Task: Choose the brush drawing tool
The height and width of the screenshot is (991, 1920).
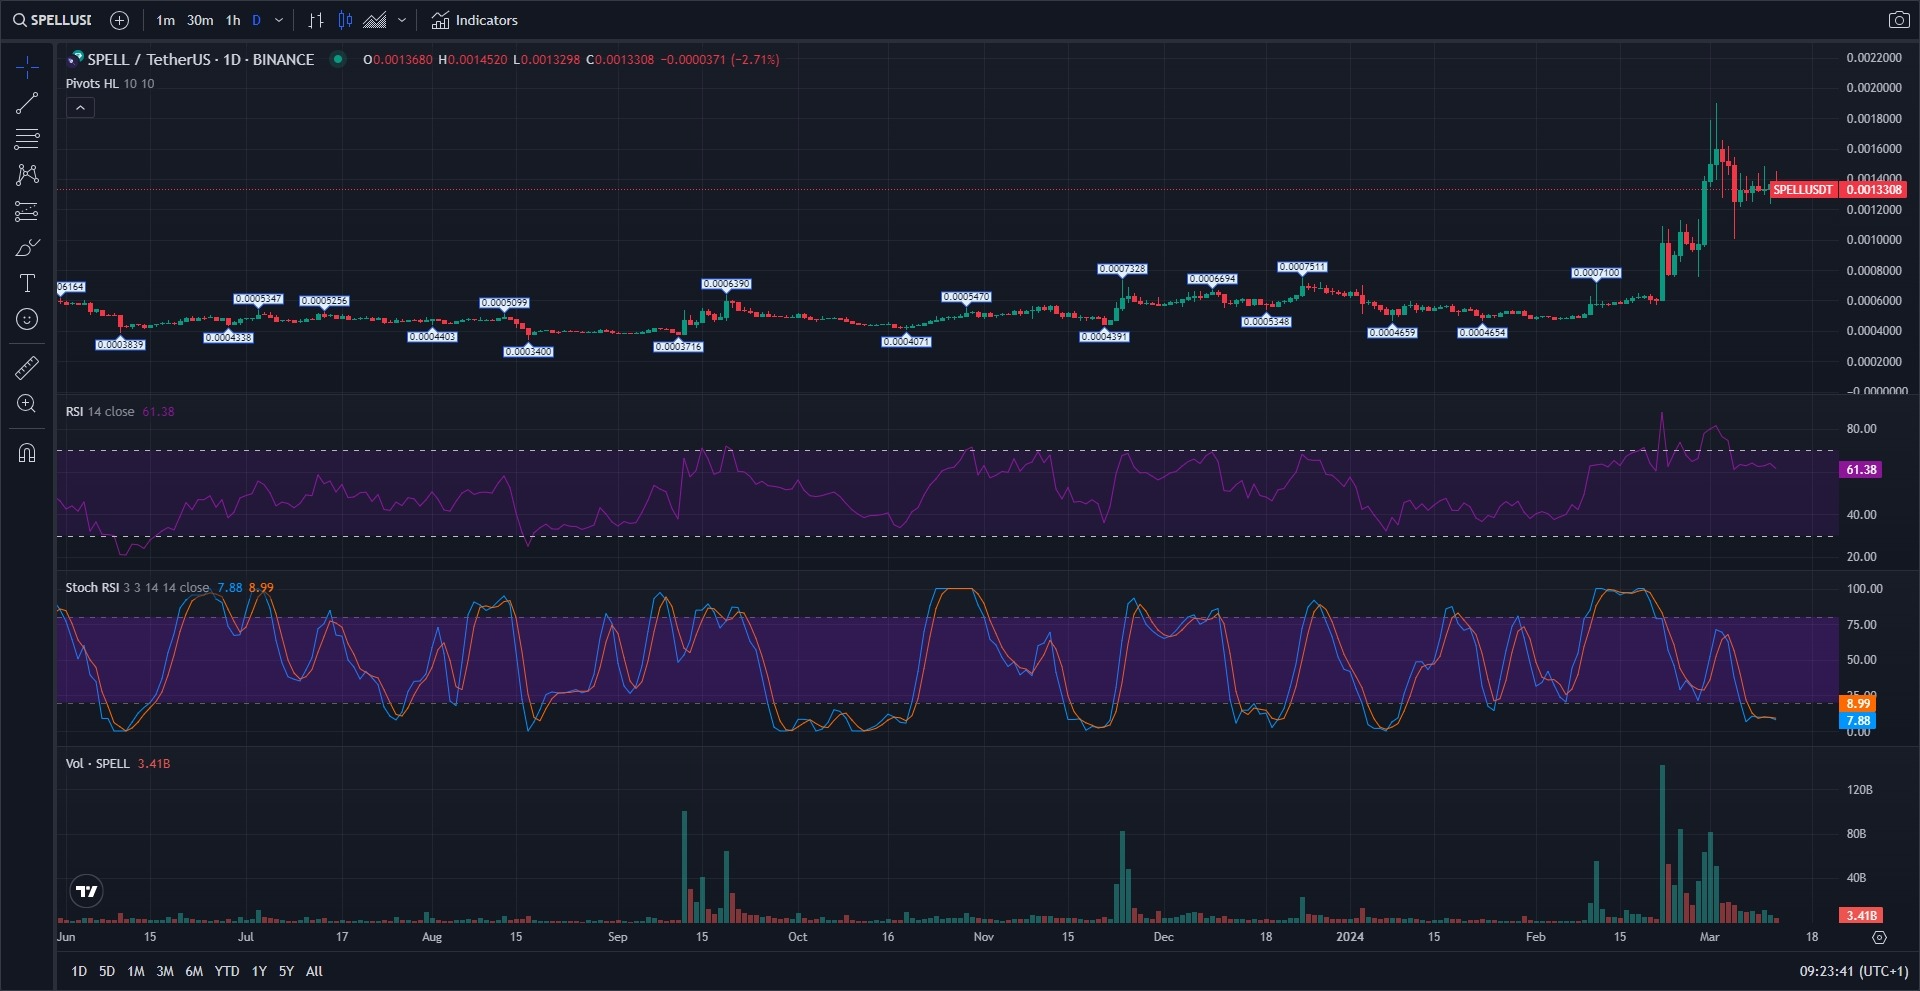Action: [27, 248]
